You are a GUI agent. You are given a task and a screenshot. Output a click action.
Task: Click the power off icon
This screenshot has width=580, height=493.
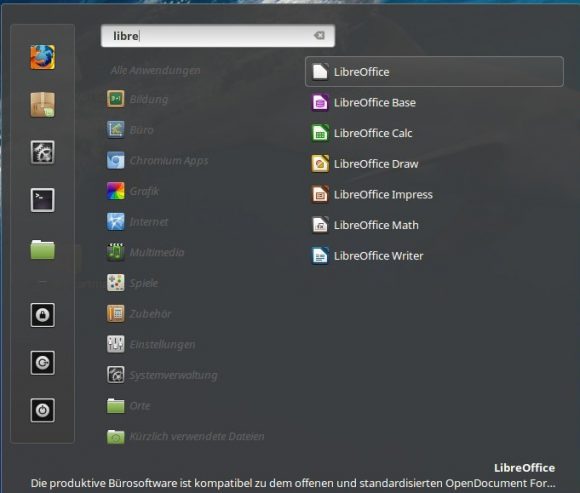pyautogui.click(x=43, y=410)
